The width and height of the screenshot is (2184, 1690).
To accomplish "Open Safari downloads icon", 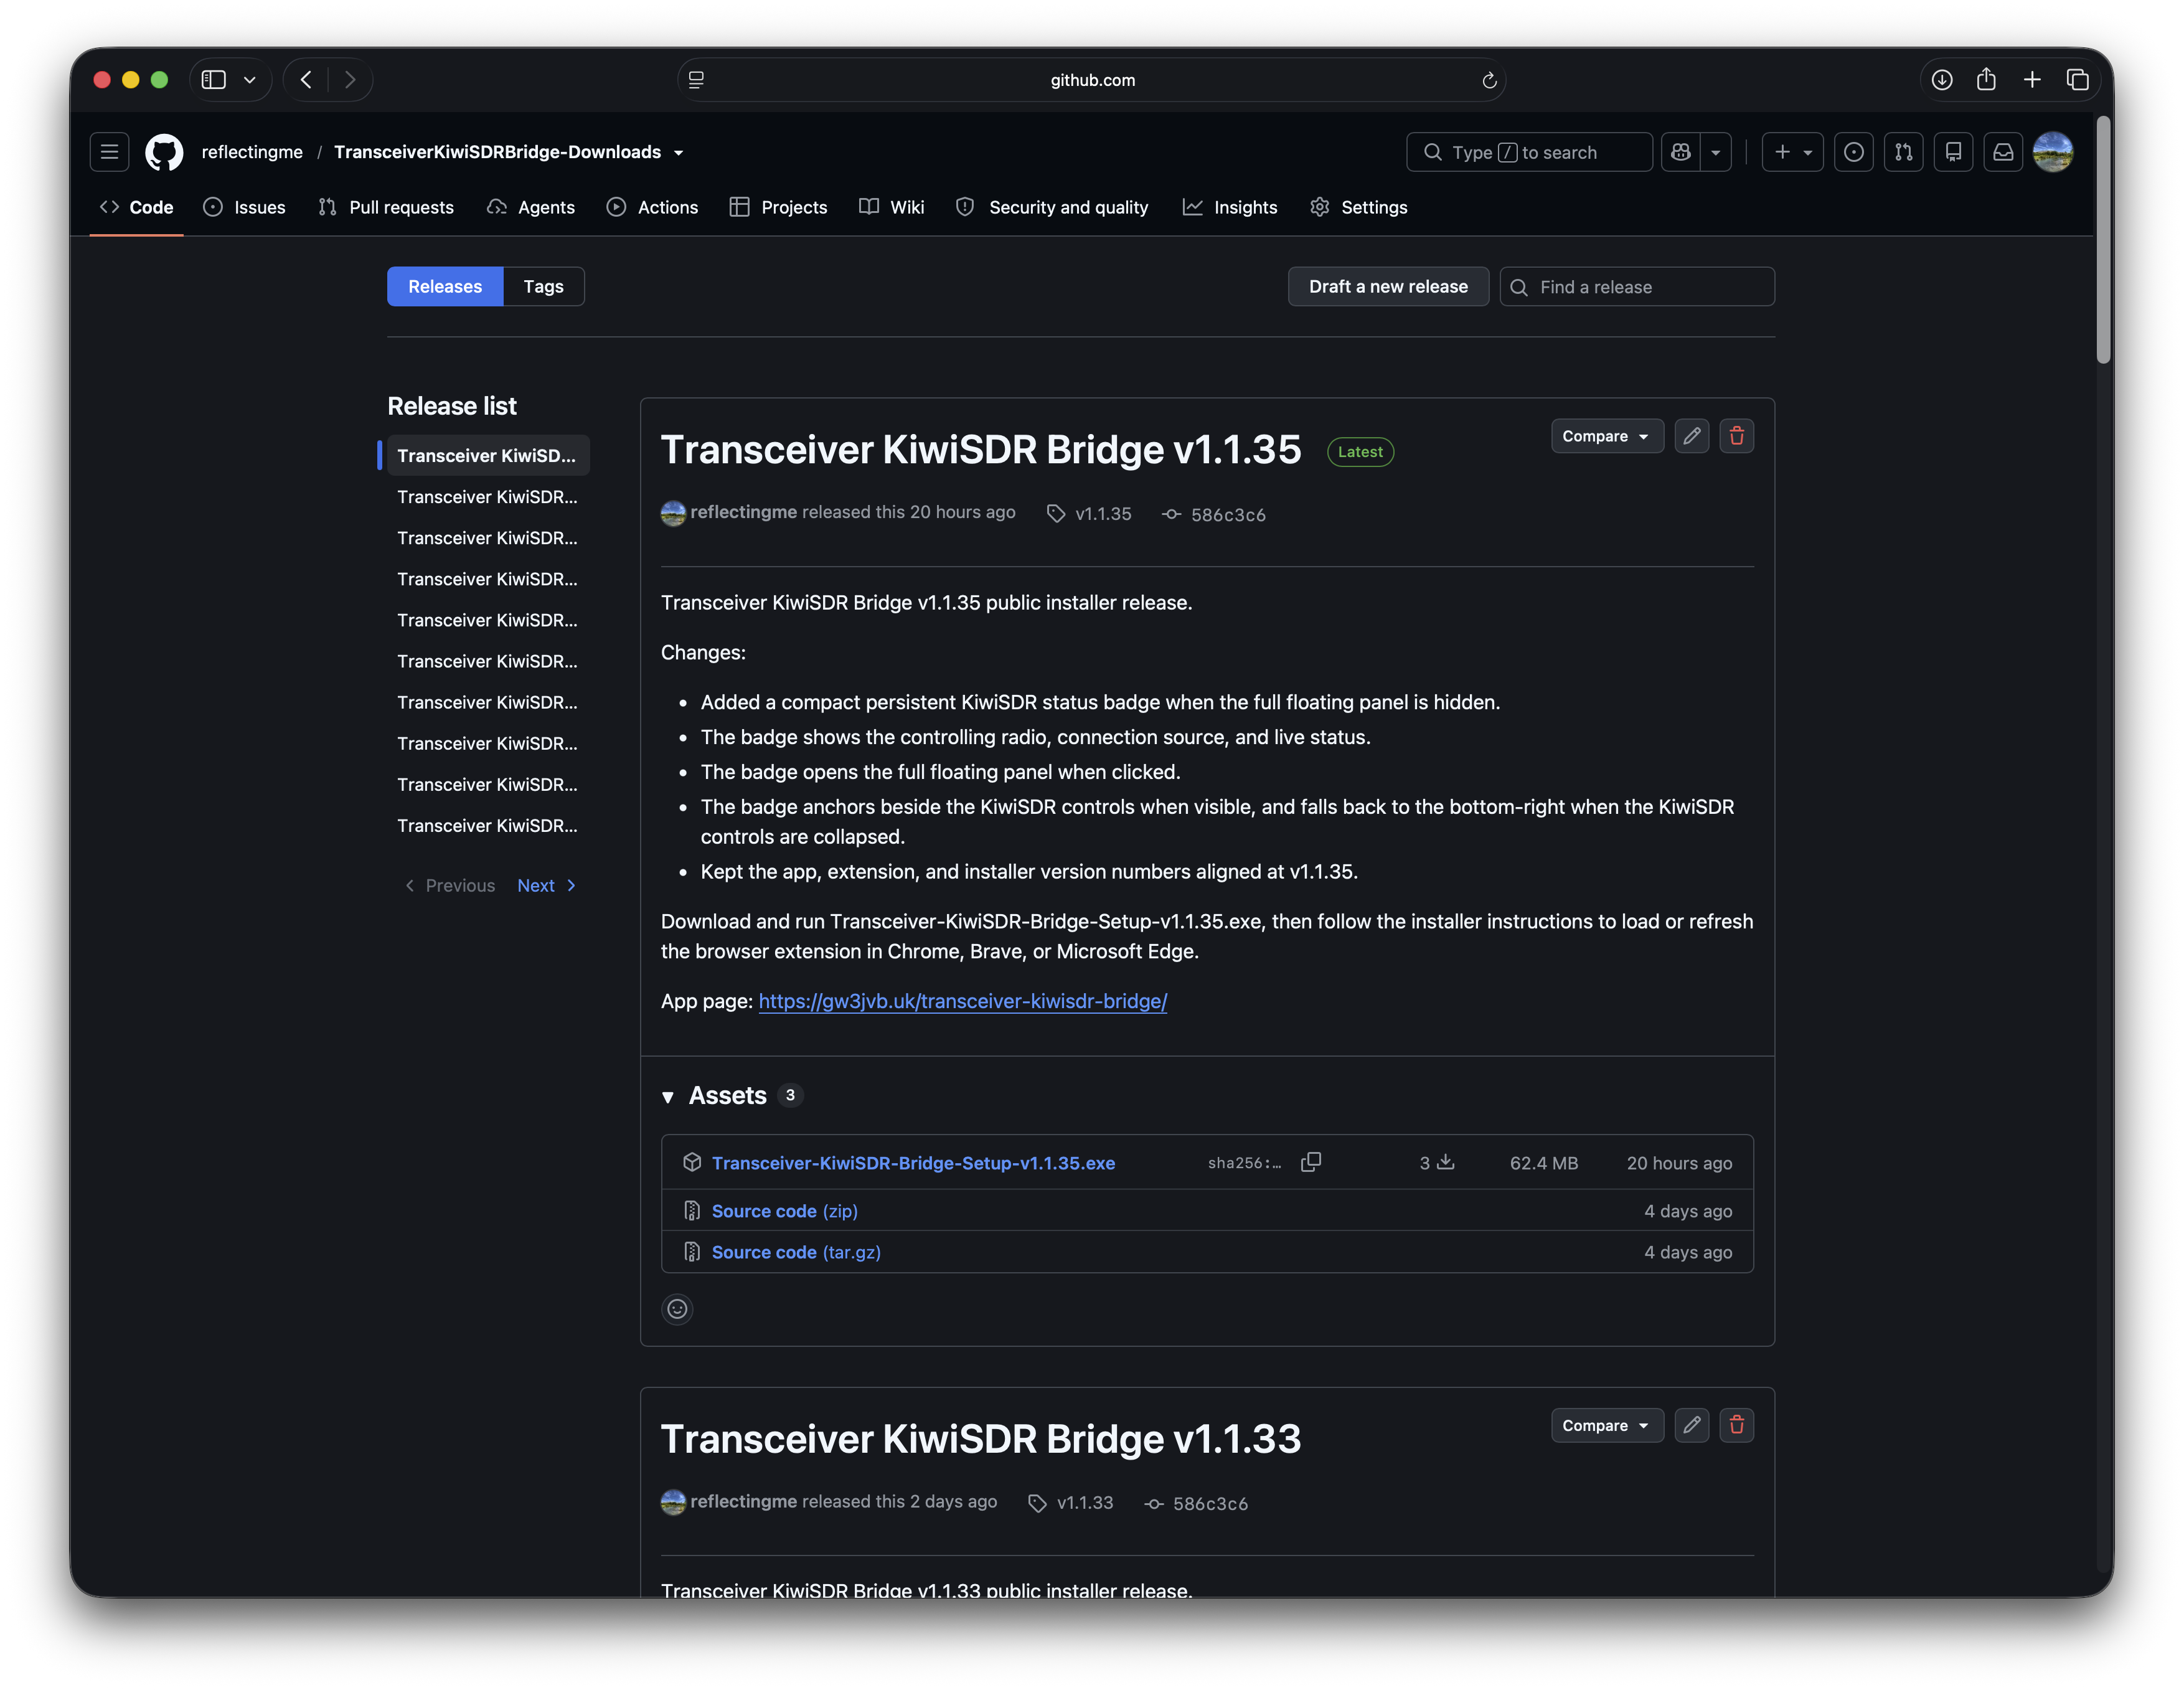I will point(1942,80).
